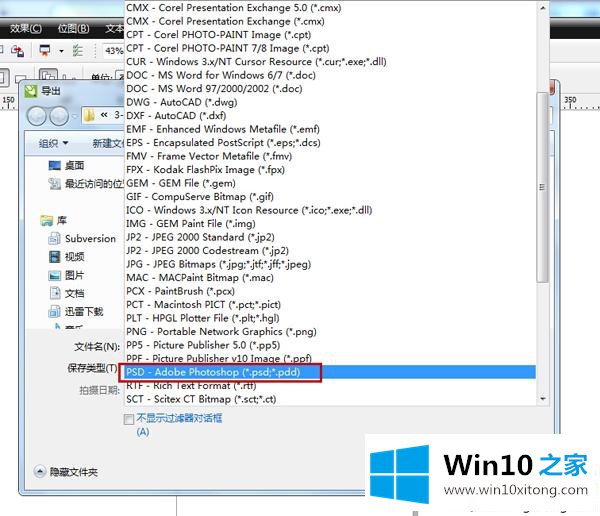Open 最近访问的位置 in navigation pane

(86, 184)
